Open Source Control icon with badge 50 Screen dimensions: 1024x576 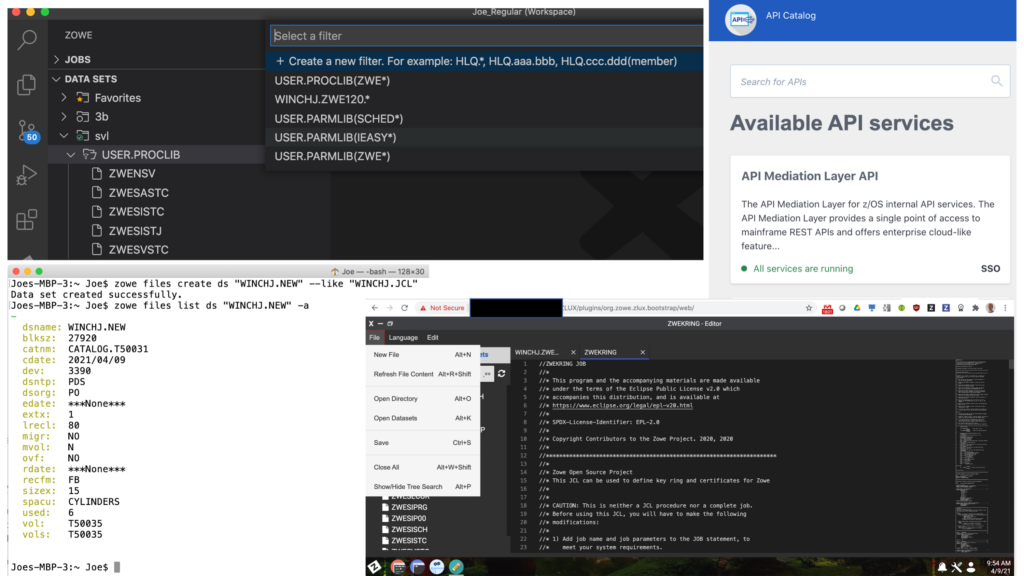[x=27, y=131]
